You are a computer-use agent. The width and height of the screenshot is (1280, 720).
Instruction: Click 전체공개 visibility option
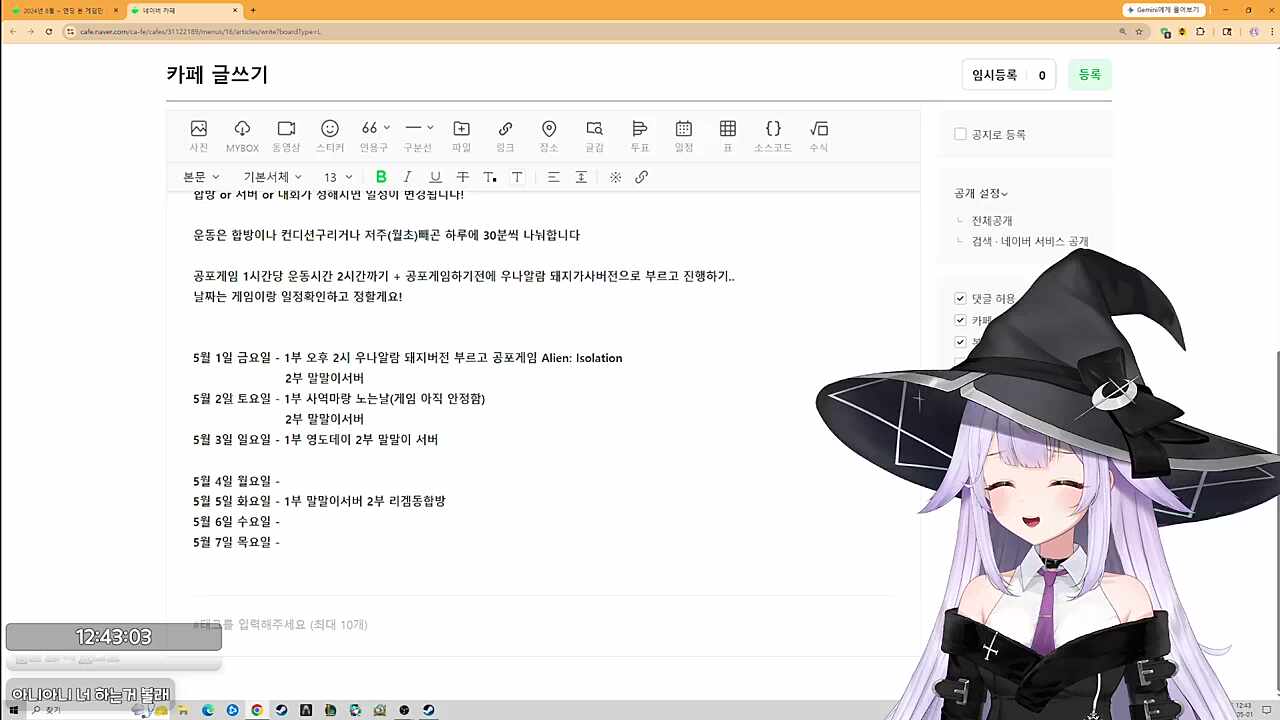pos(992,221)
